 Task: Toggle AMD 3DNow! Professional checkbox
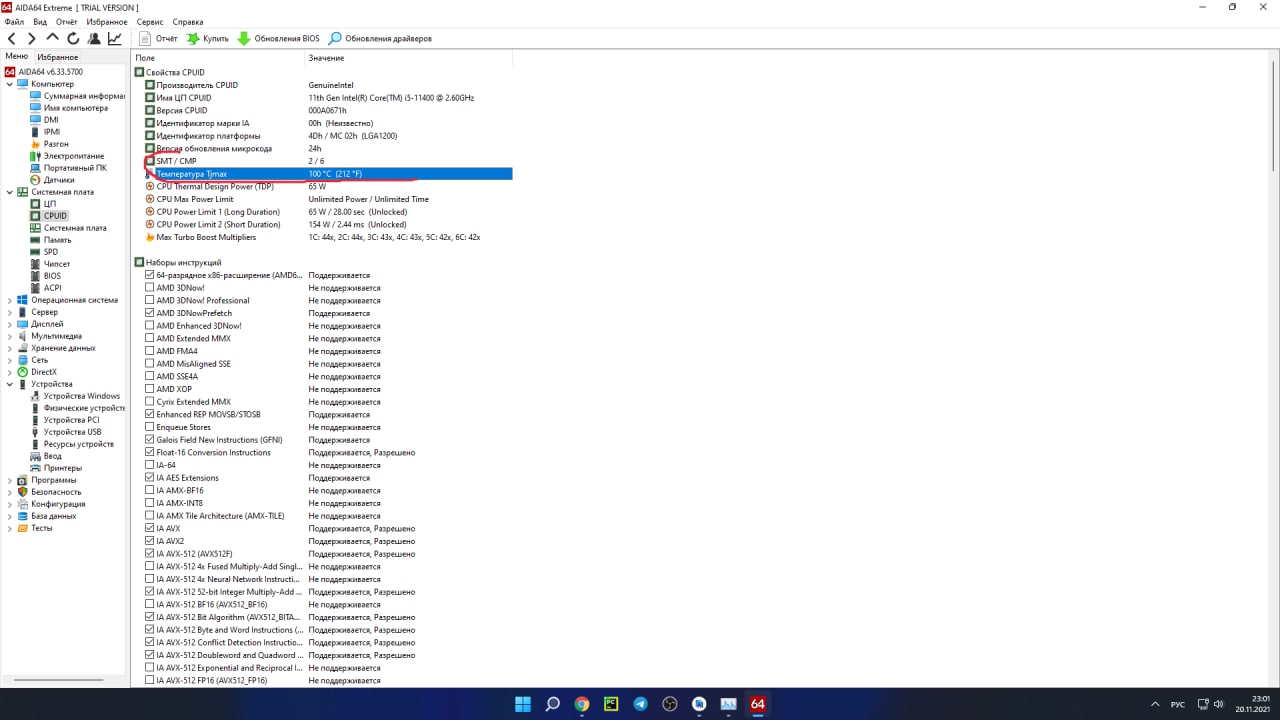[x=149, y=300]
